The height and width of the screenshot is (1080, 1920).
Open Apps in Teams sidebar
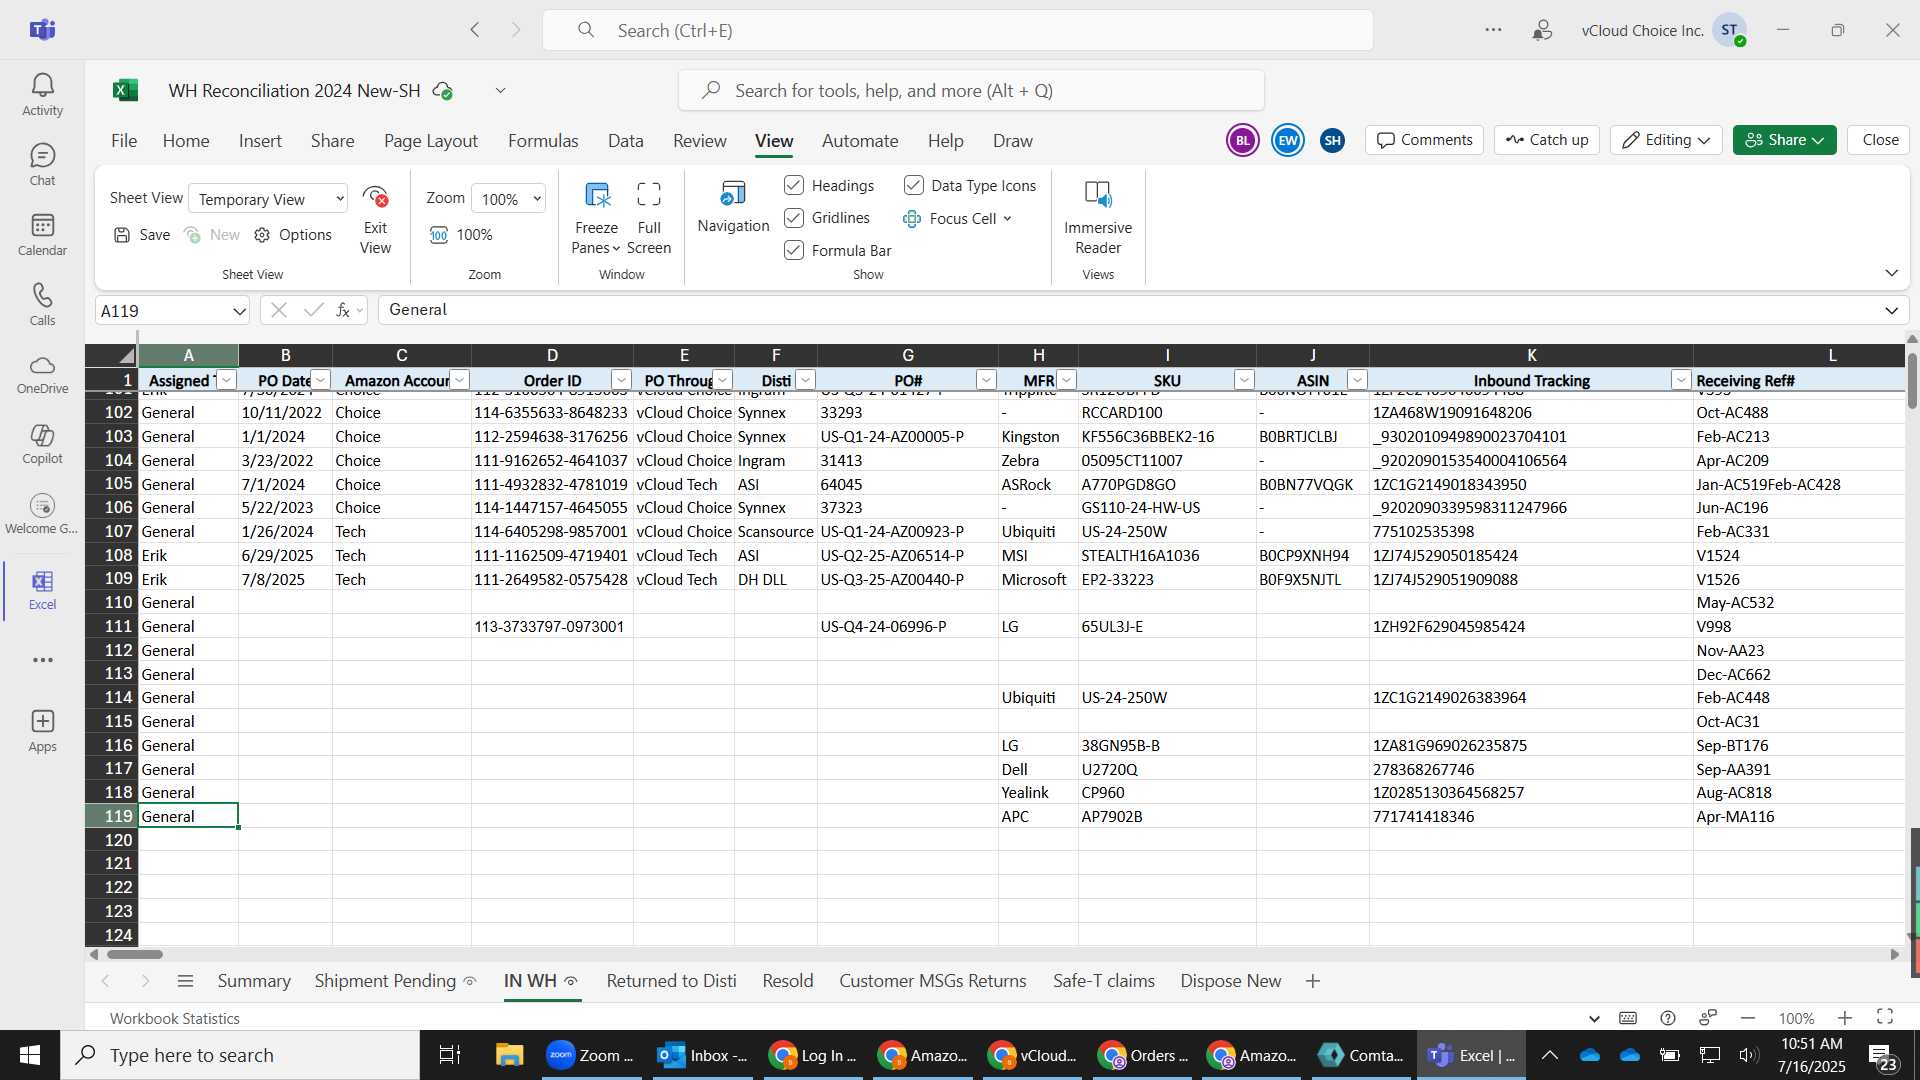tap(42, 731)
